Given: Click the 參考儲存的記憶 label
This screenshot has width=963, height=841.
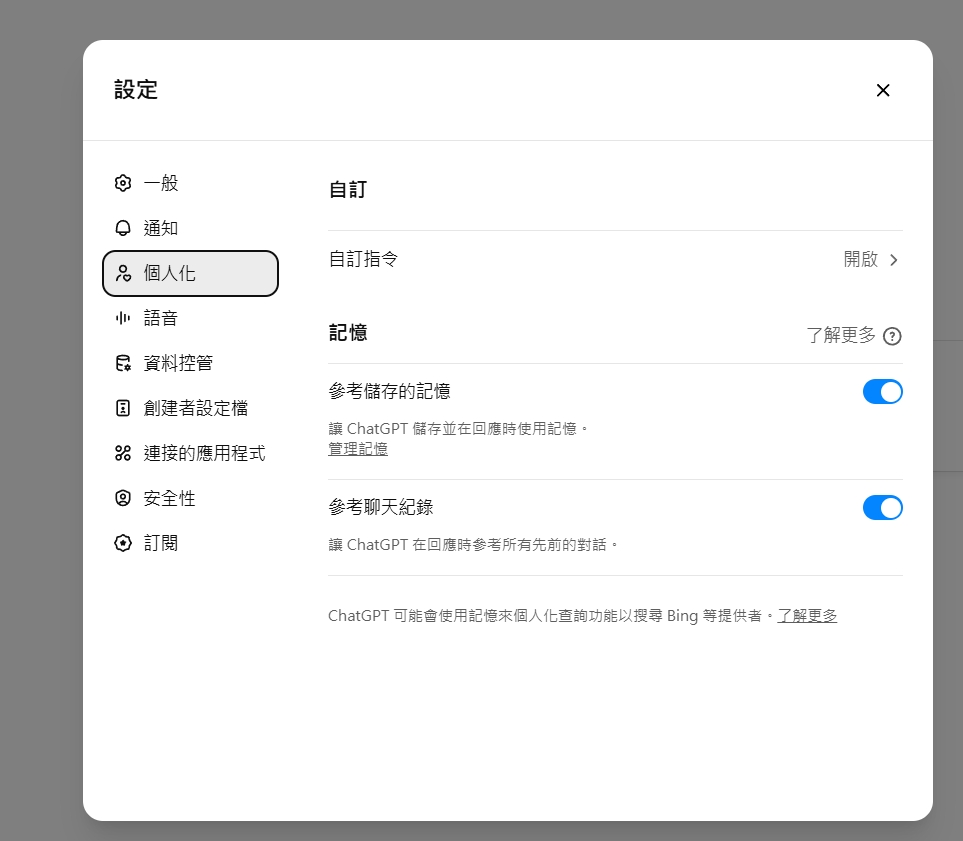Looking at the screenshot, I should (389, 391).
